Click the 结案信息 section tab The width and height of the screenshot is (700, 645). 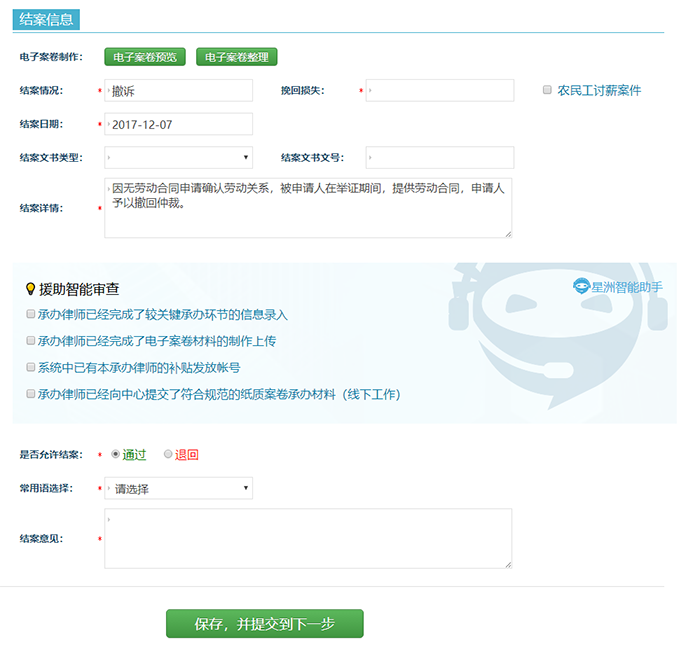click(x=46, y=20)
